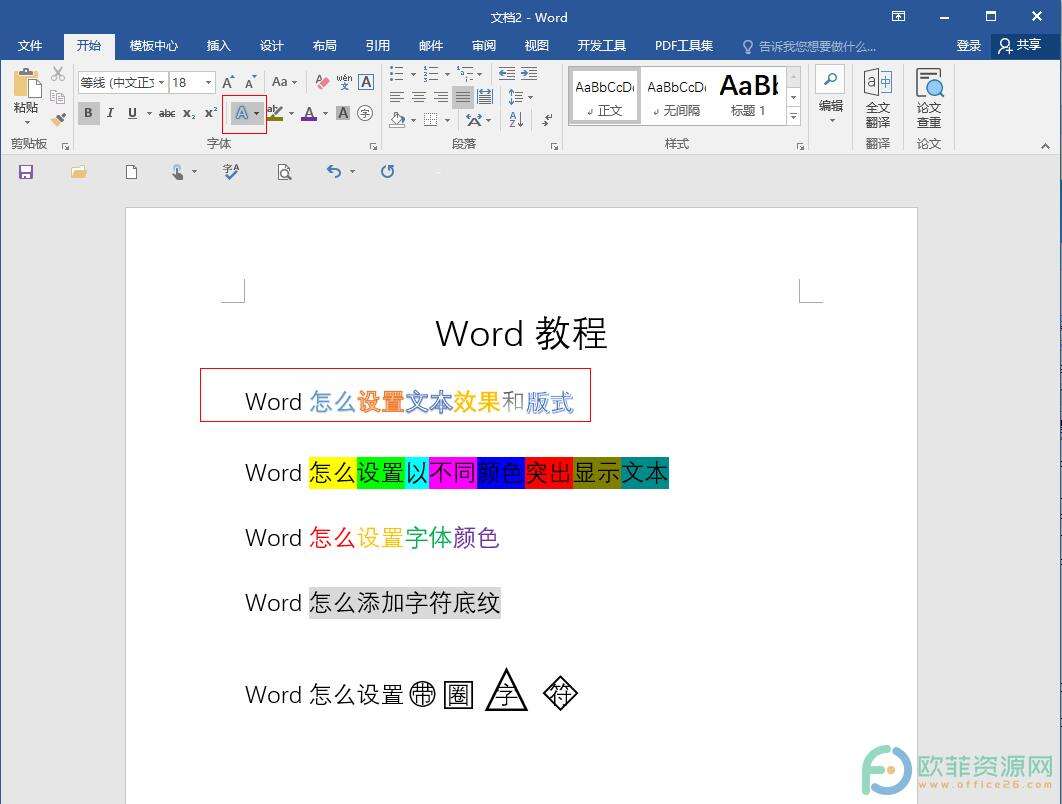Switch to the 审阅 (Review) tab
The height and width of the screenshot is (804, 1062).
pos(484,45)
